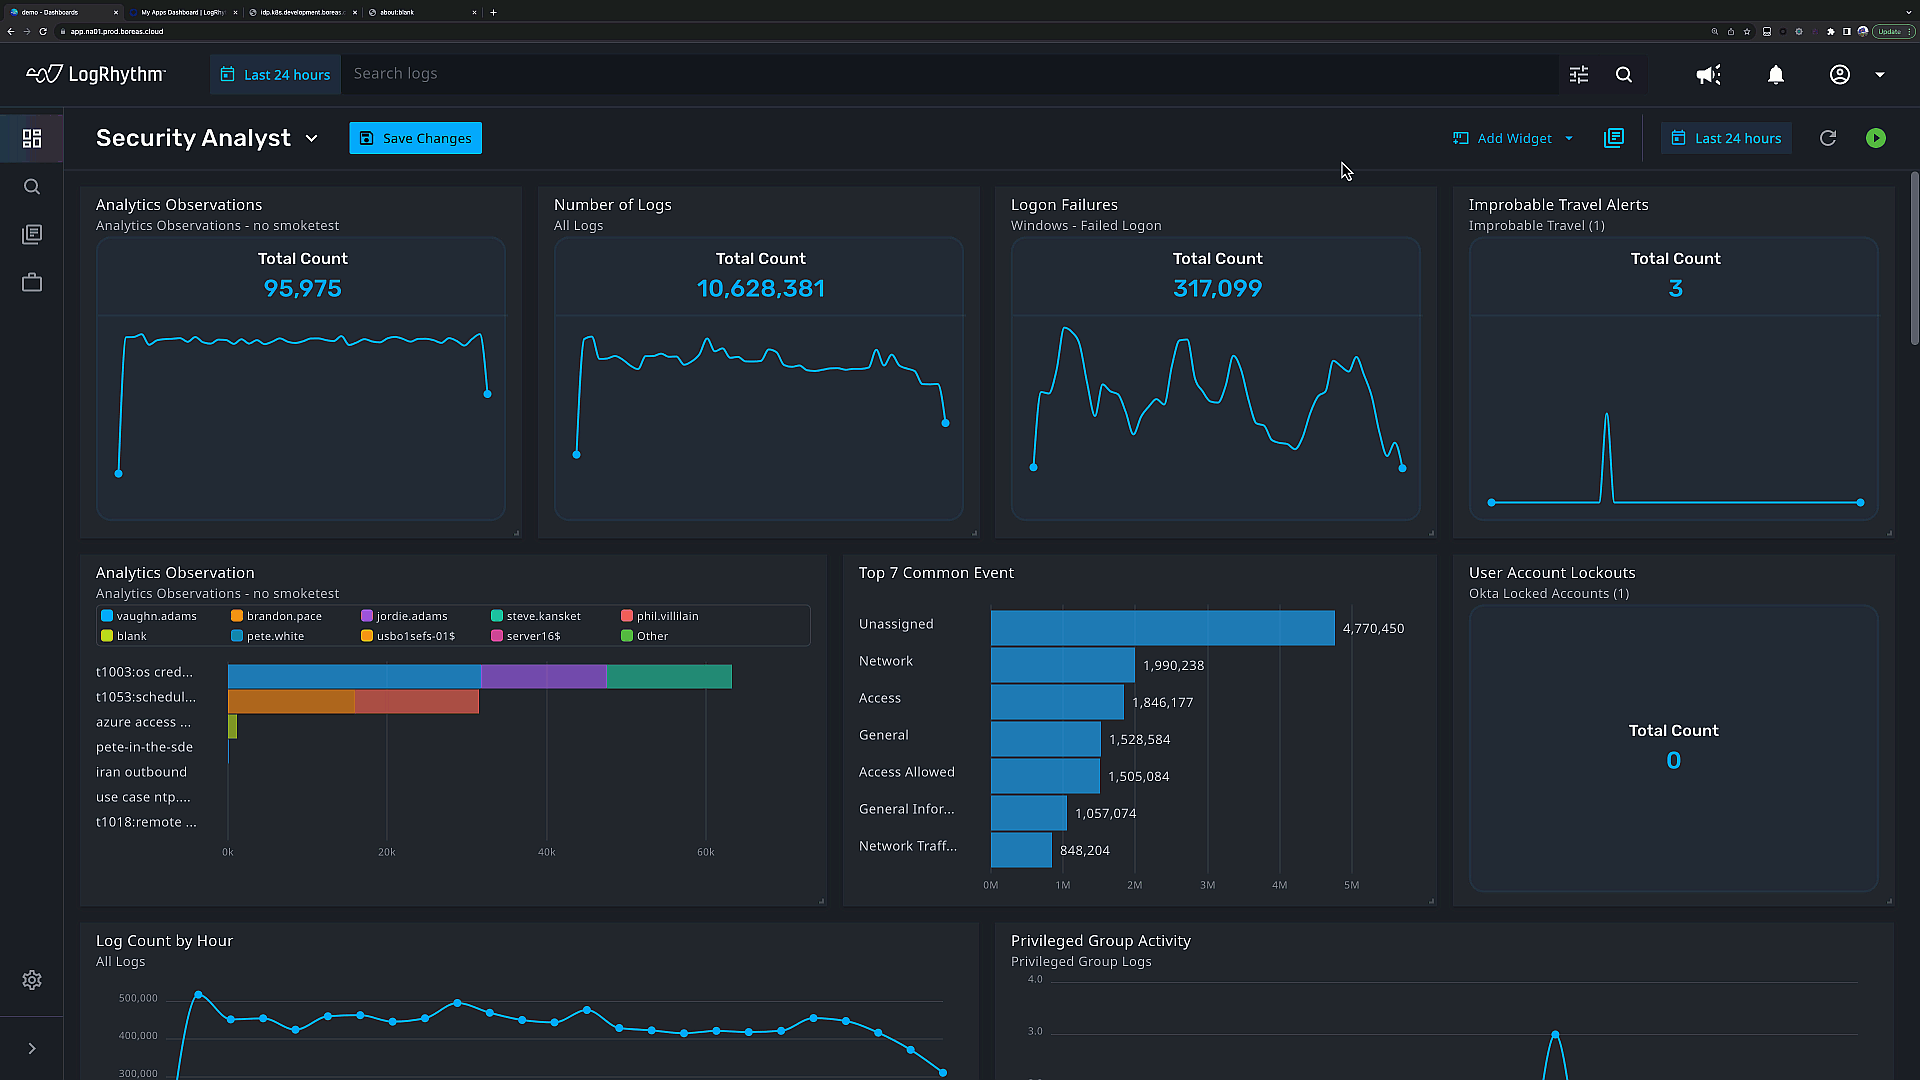The height and width of the screenshot is (1080, 1920).
Task: Click the Save Changes button
Action: tap(415, 138)
